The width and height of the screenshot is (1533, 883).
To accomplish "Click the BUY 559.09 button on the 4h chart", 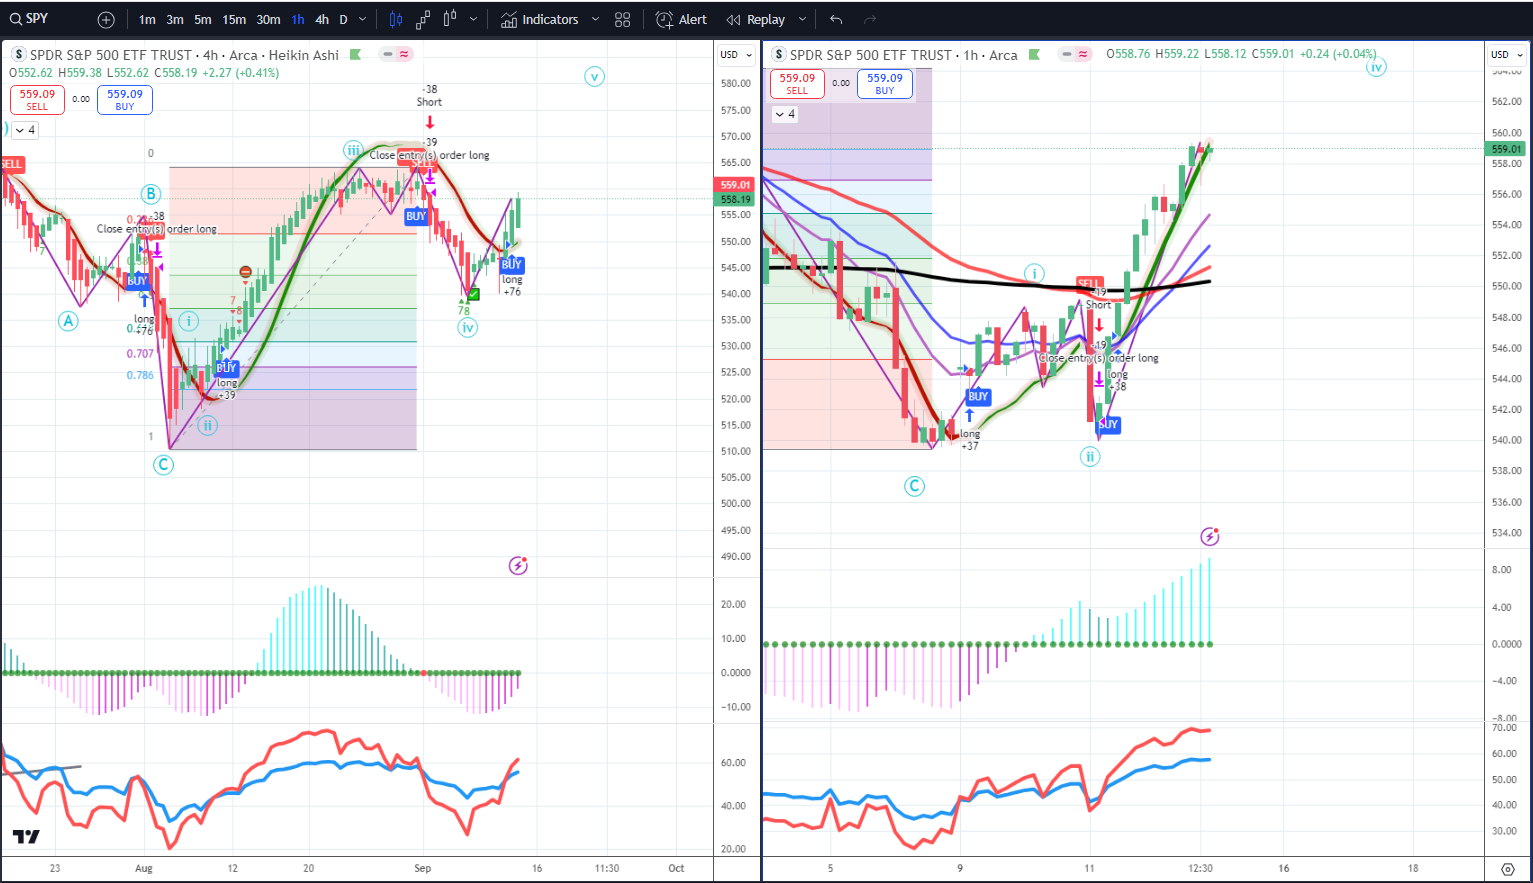I will click(x=125, y=100).
